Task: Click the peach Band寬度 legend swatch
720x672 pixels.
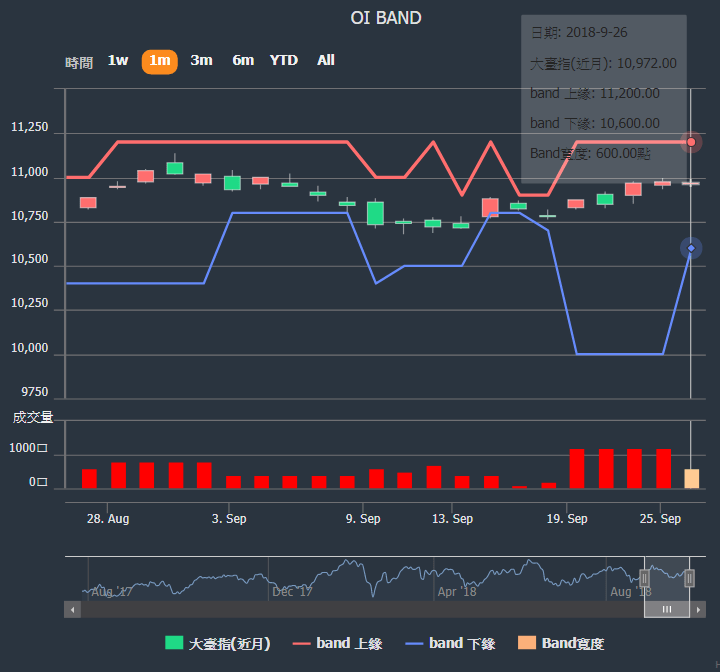Action: pos(526,644)
